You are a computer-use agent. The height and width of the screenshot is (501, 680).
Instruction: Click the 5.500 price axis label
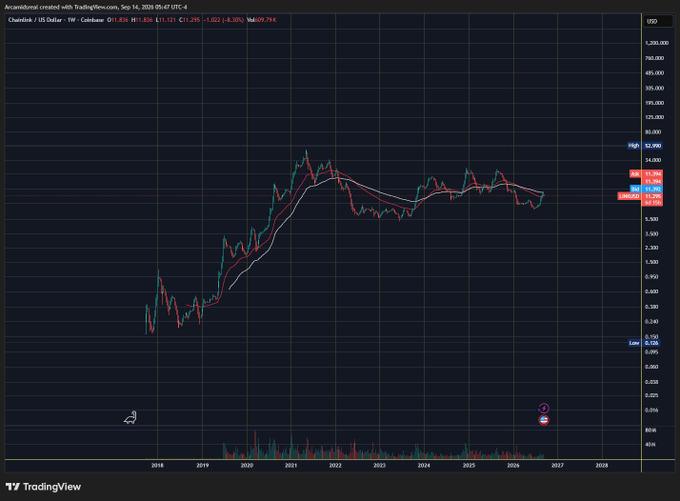[x=652, y=219]
